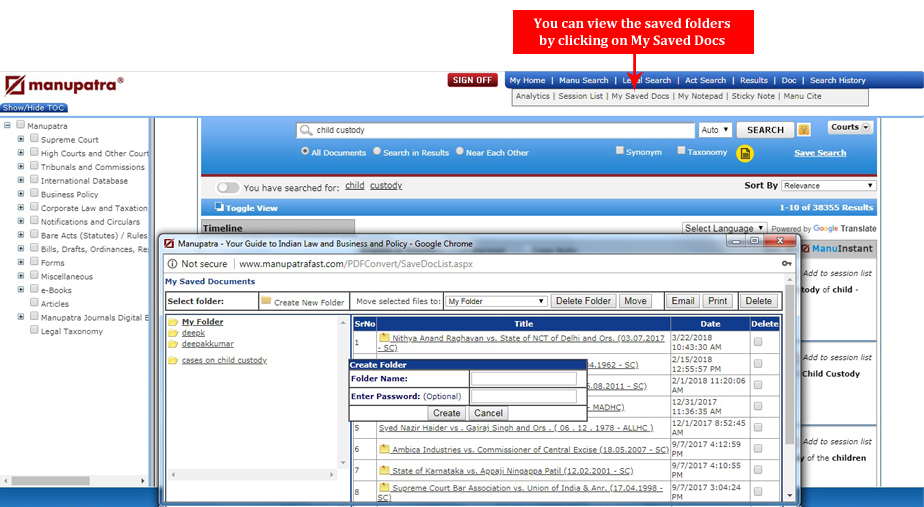
Task: Collapse the Manupatra root tree node
Action: 7,125
